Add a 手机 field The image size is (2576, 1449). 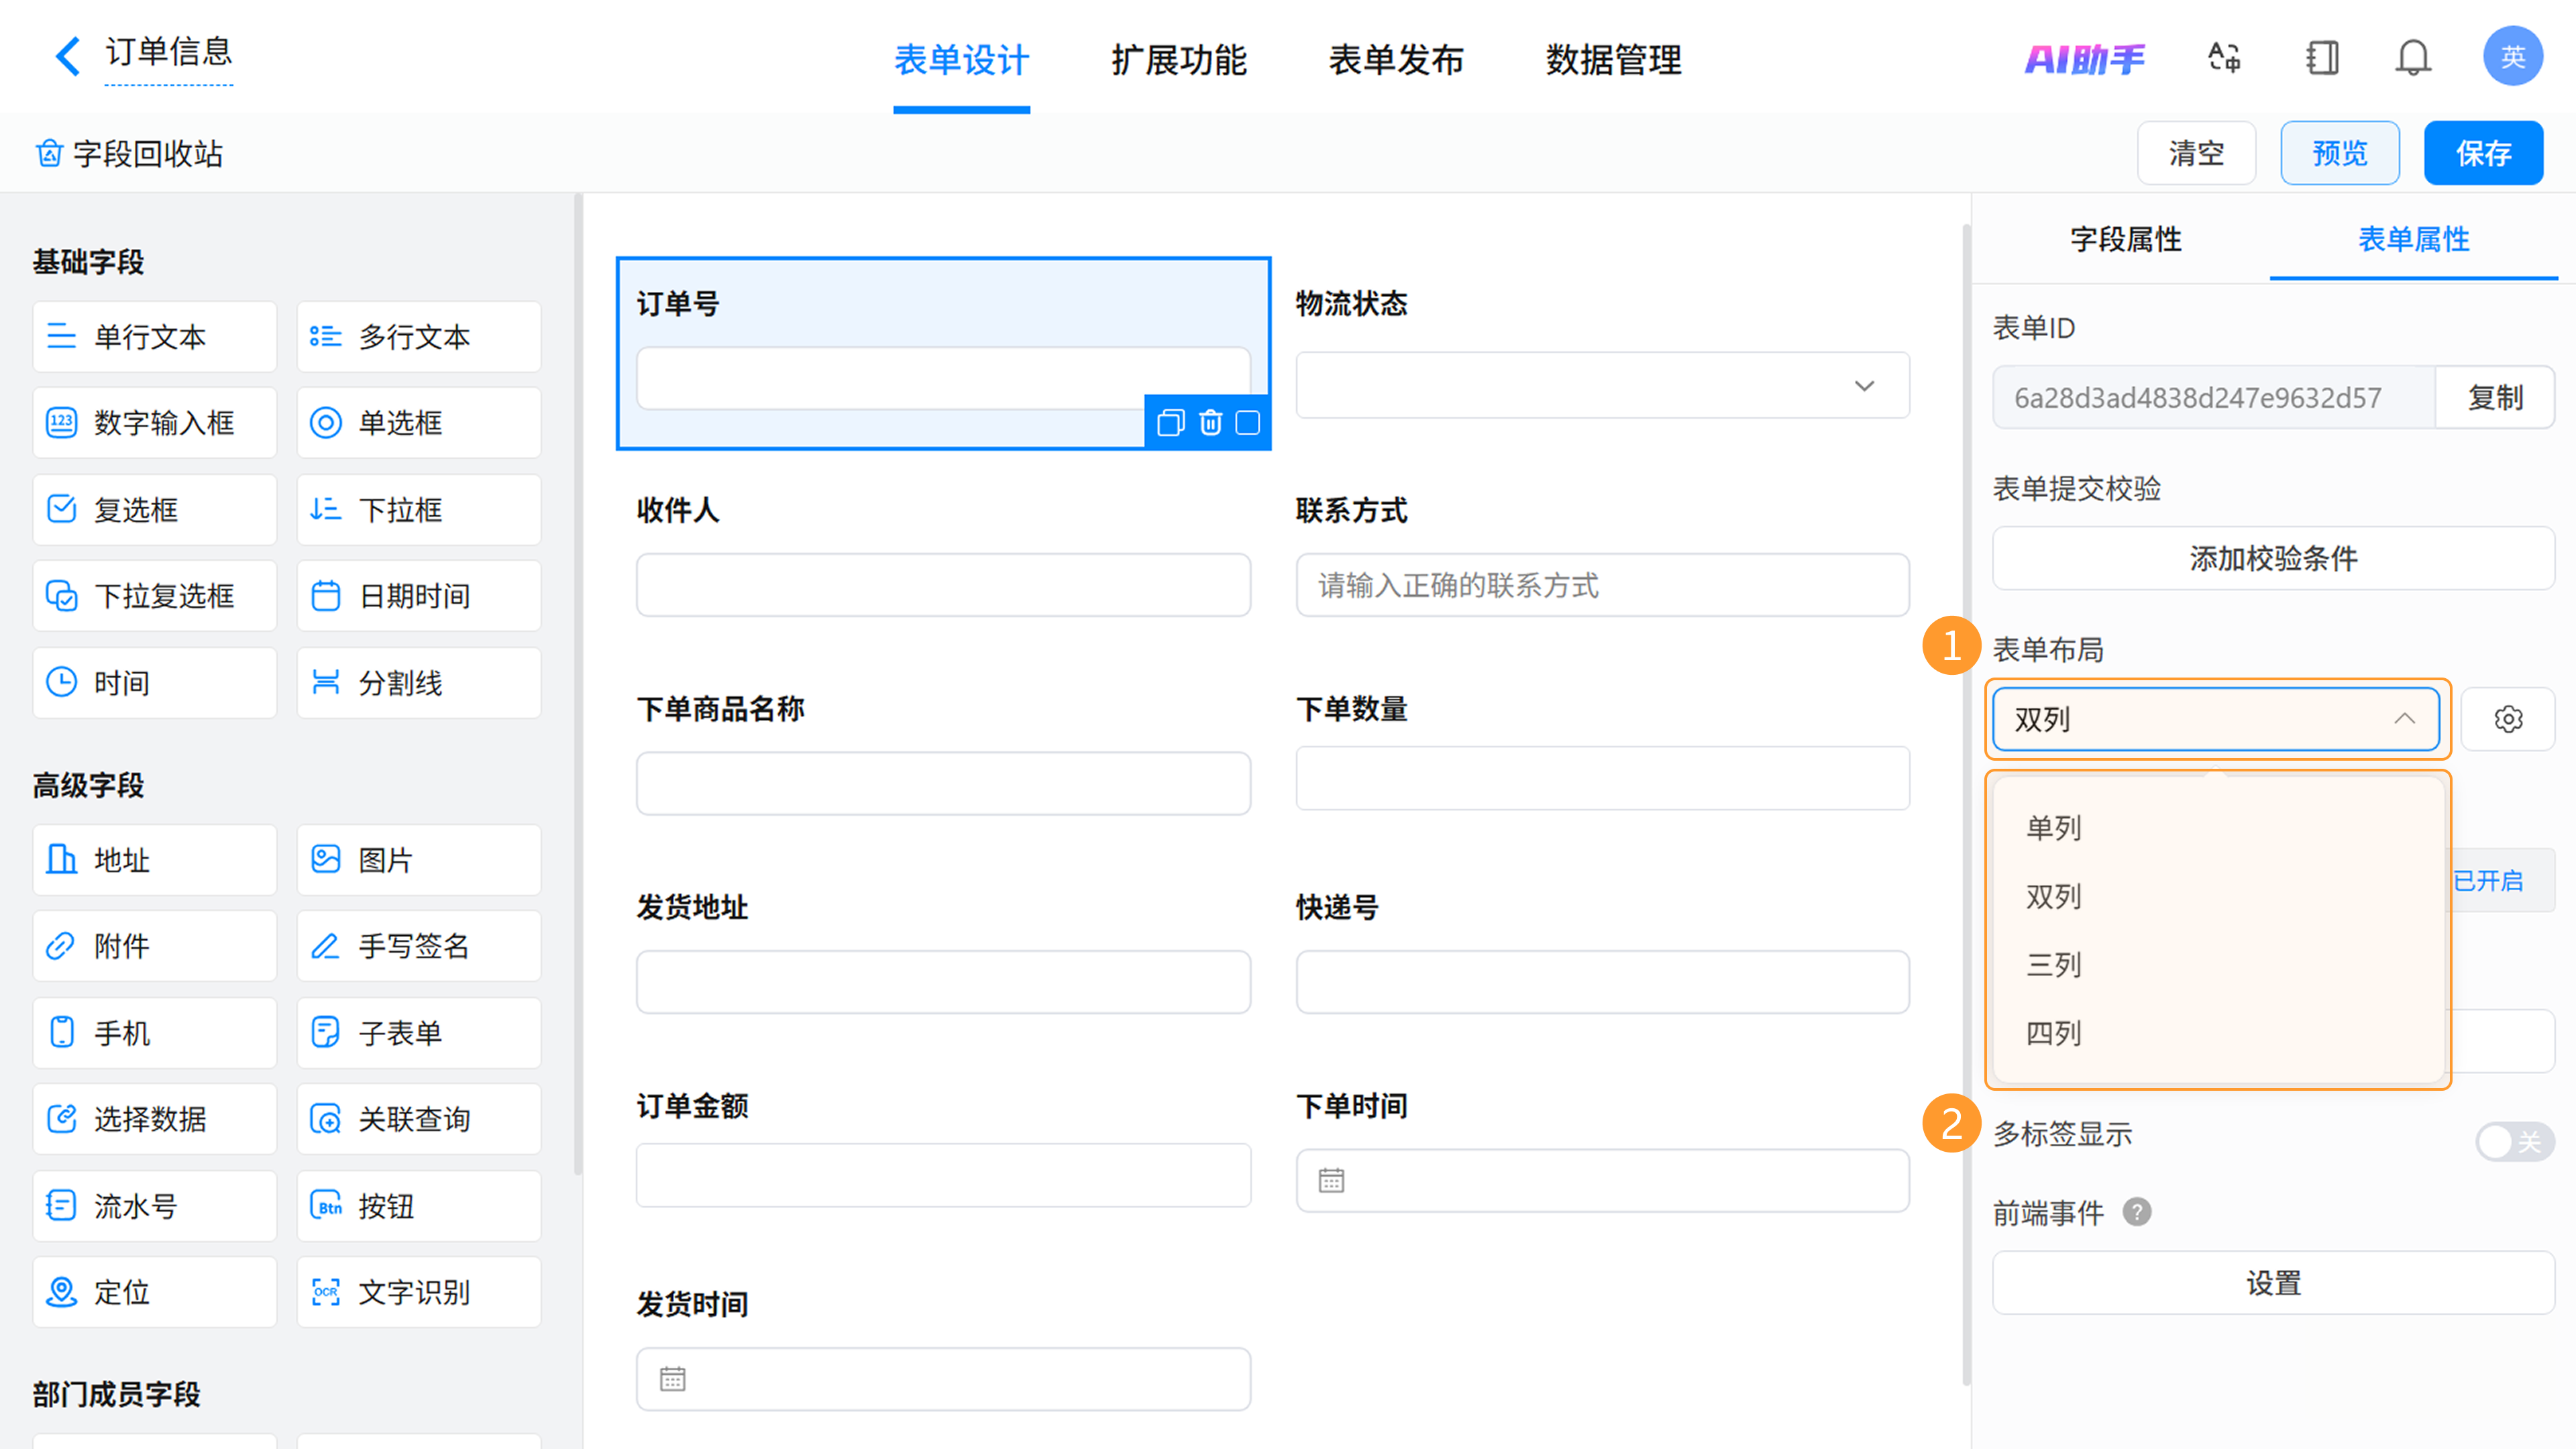tap(155, 1033)
